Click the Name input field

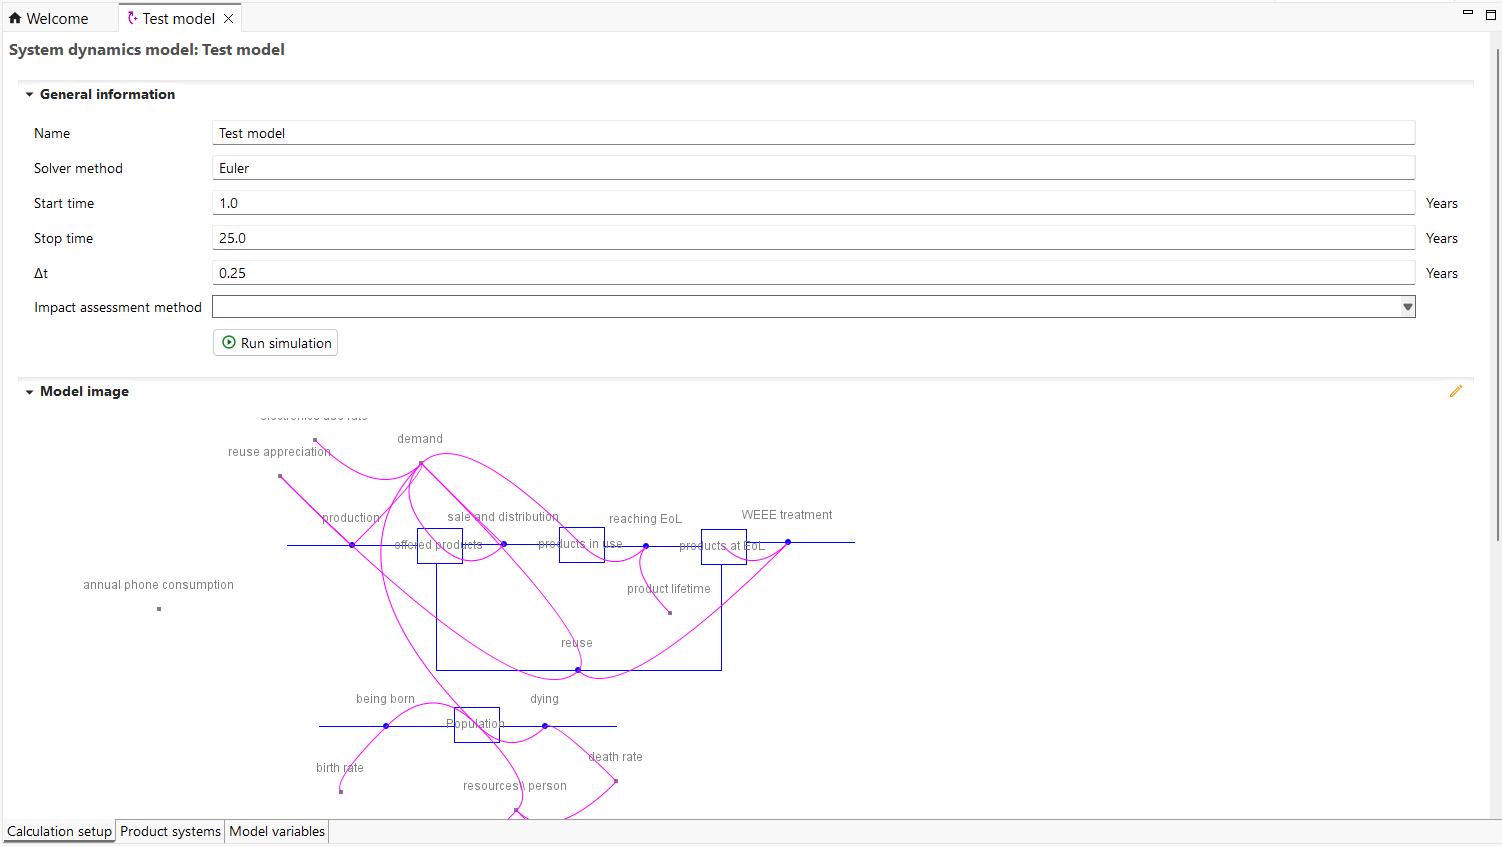coord(812,133)
